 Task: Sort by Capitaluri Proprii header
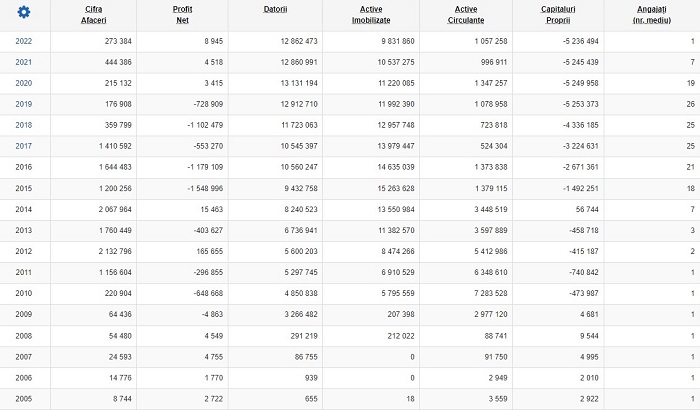click(x=558, y=15)
